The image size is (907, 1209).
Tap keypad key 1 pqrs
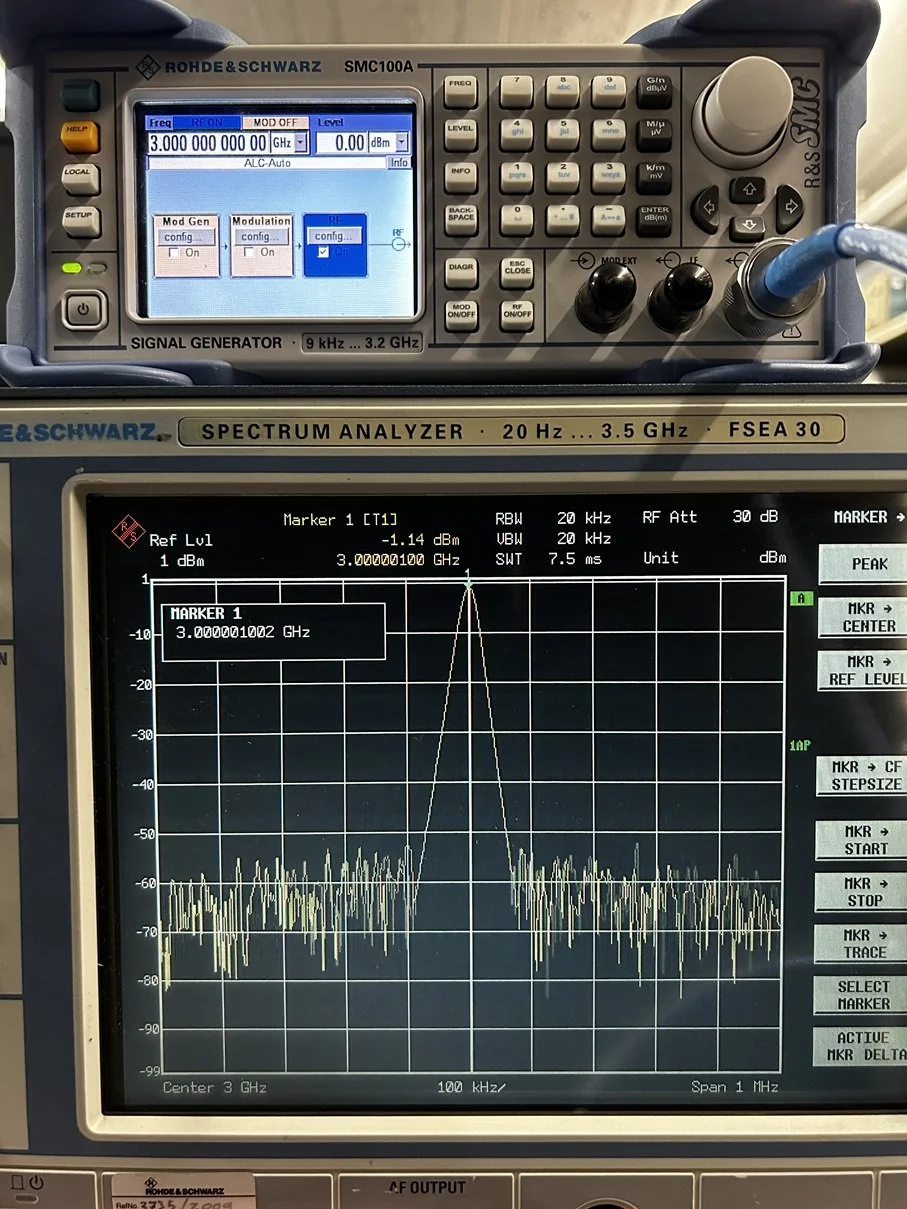tap(517, 176)
